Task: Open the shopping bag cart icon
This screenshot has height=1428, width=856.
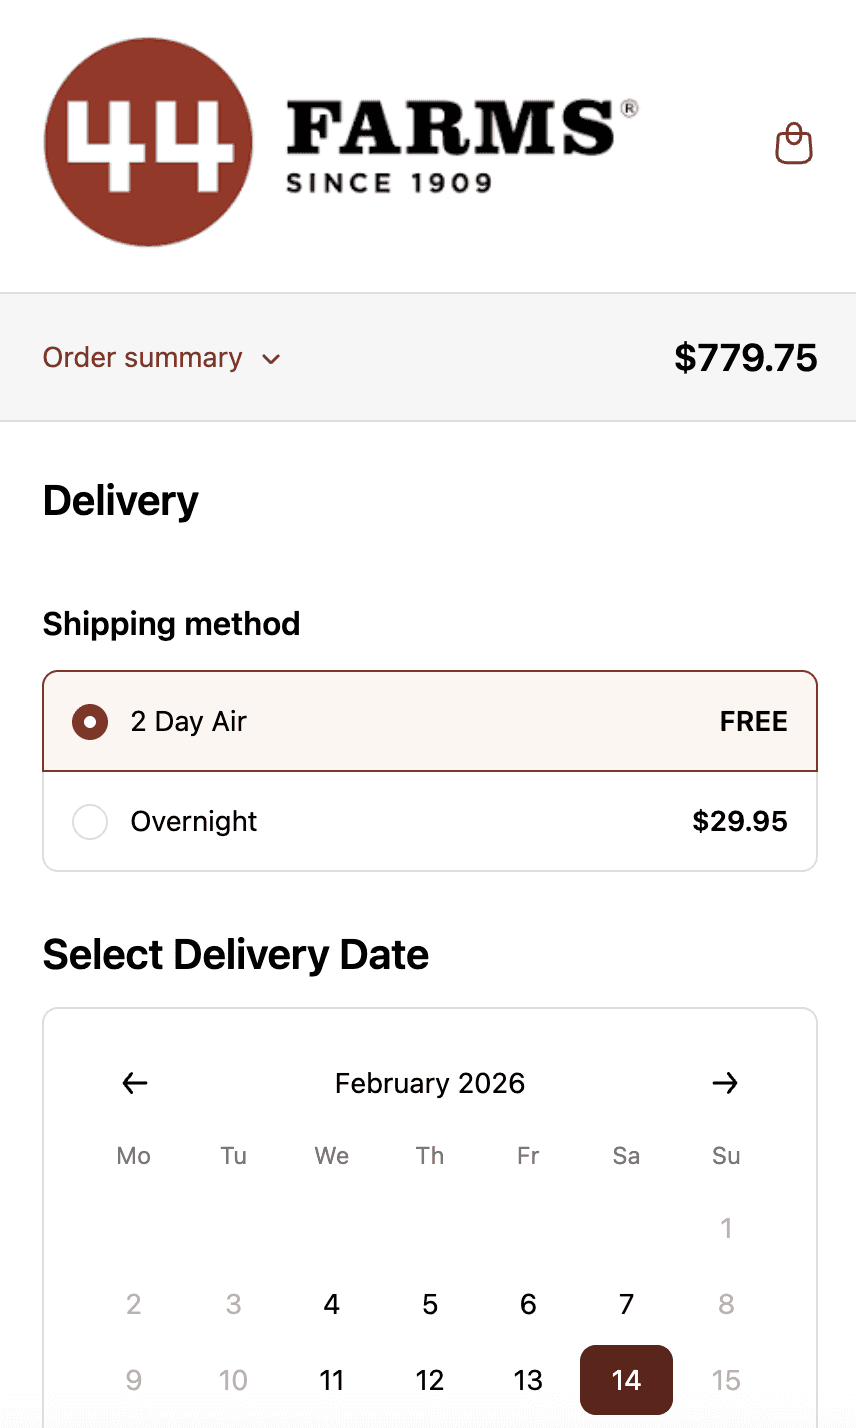Action: coord(794,144)
